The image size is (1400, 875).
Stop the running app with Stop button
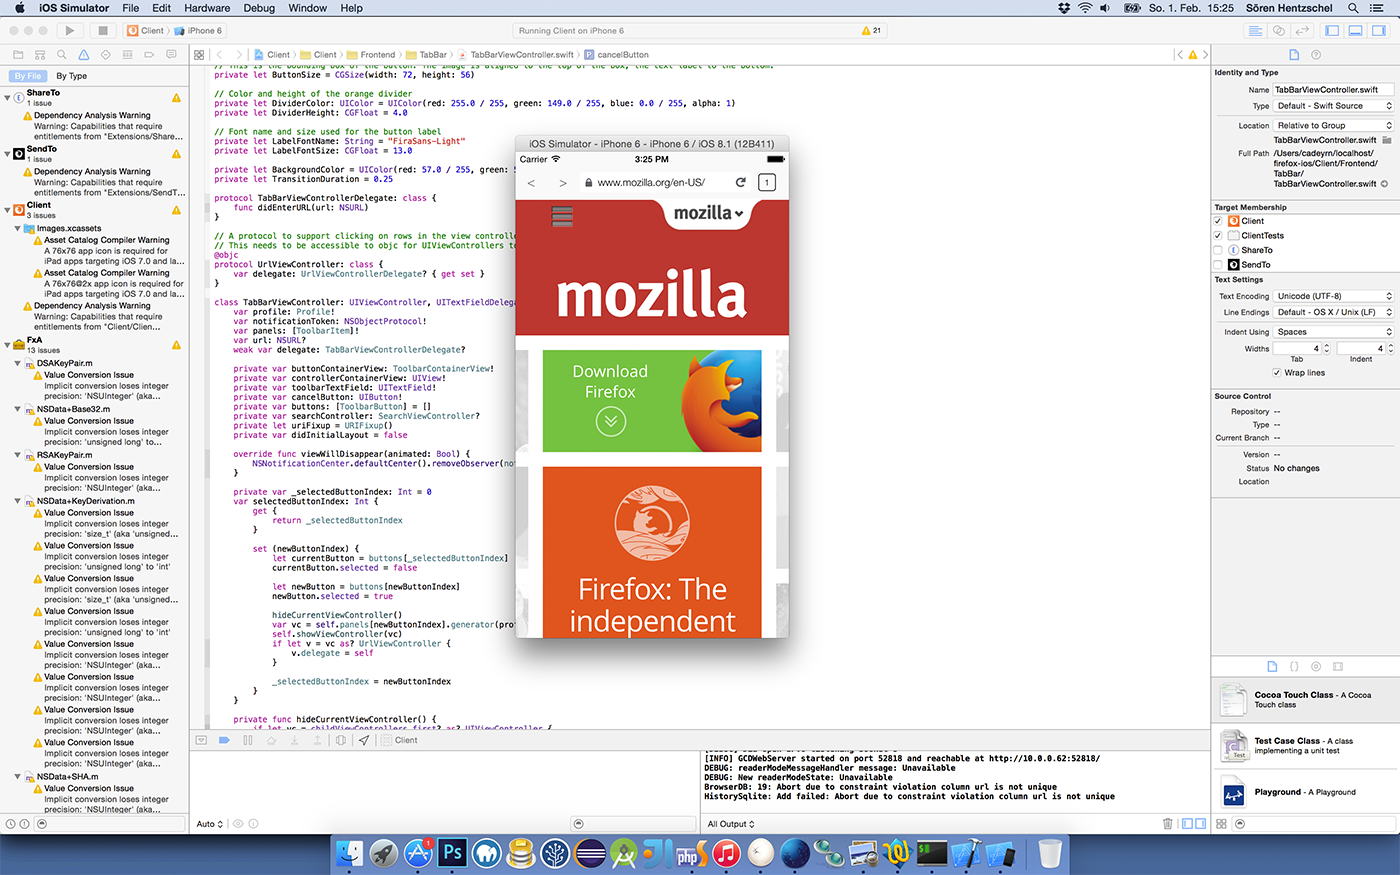102,31
